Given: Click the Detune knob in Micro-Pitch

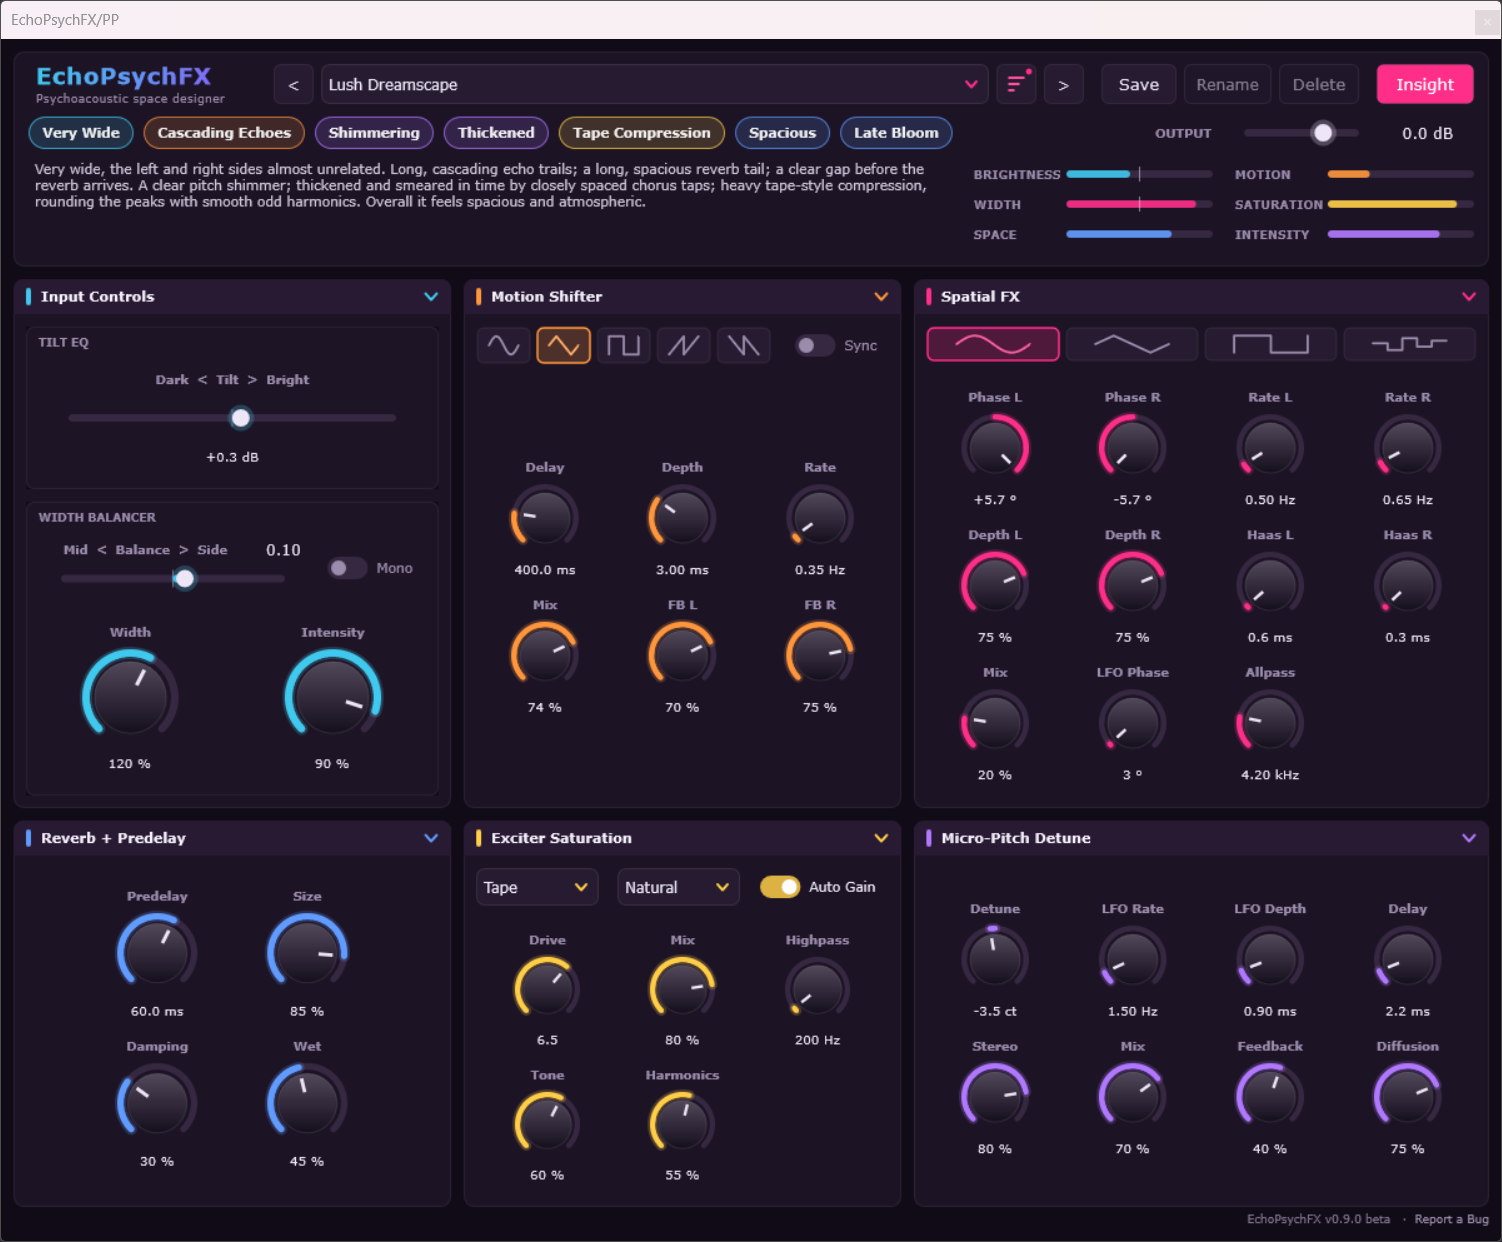Looking at the screenshot, I should [995, 958].
